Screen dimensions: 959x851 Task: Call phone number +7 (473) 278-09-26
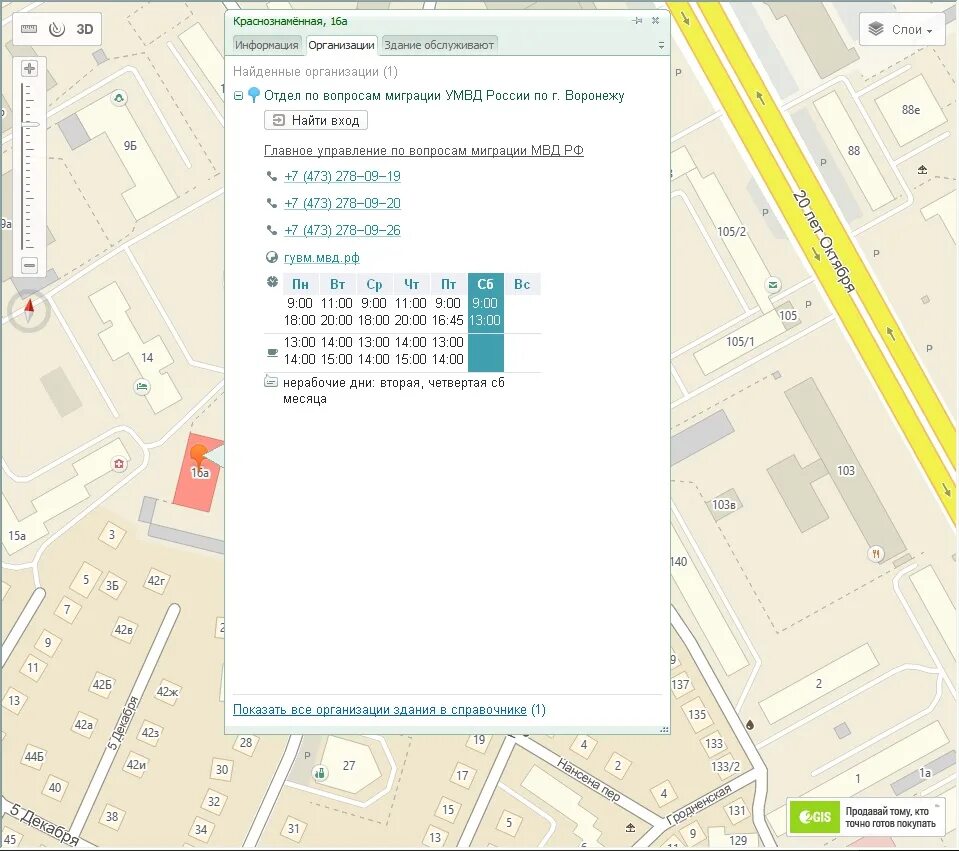click(x=342, y=230)
